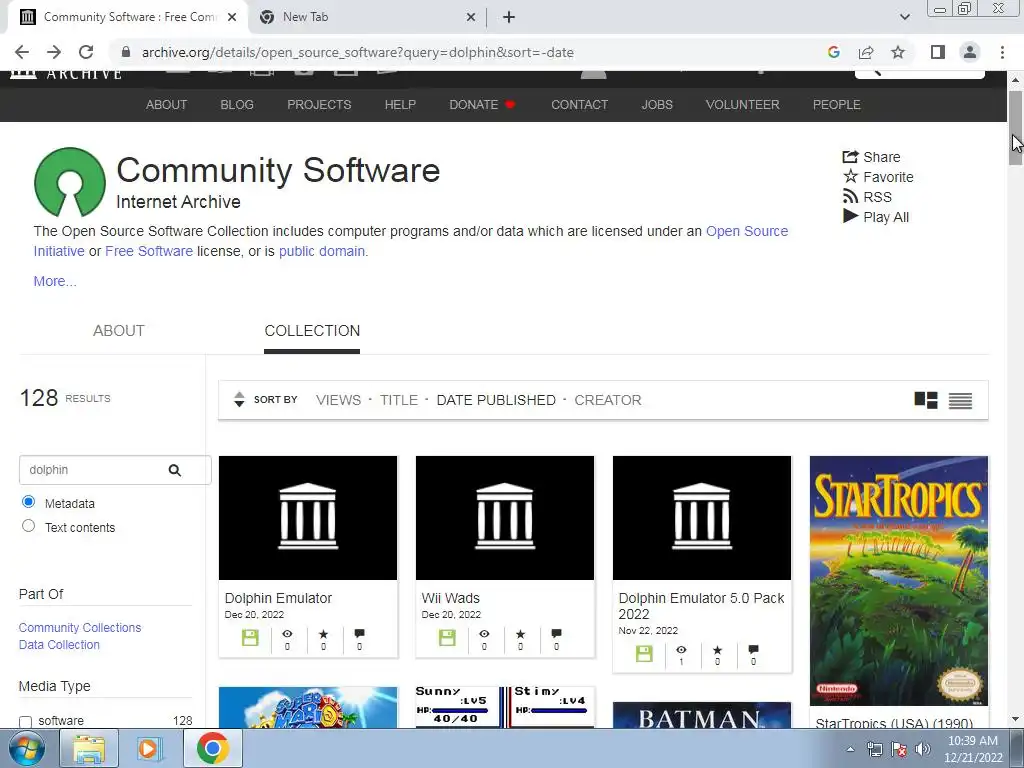Expand the tab search chevron
Image resolution: width=1024 pixels, height=768 pixels.
[x=904, y=17]
